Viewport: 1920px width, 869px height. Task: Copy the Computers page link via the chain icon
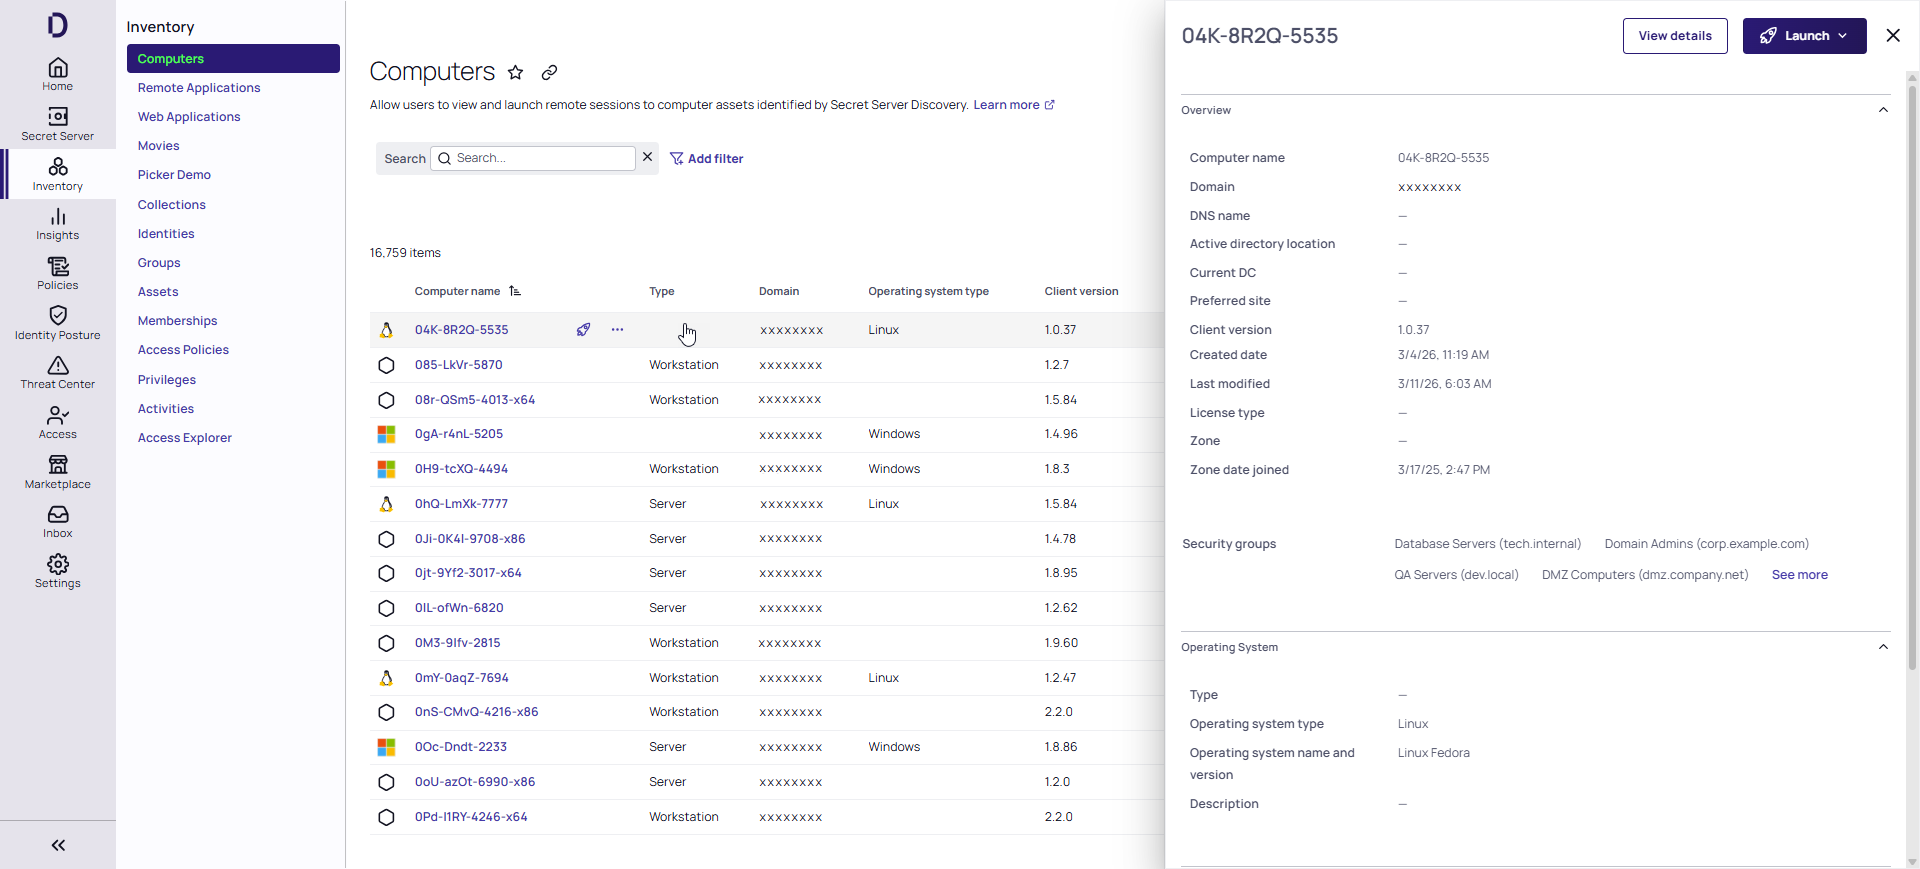549,73
